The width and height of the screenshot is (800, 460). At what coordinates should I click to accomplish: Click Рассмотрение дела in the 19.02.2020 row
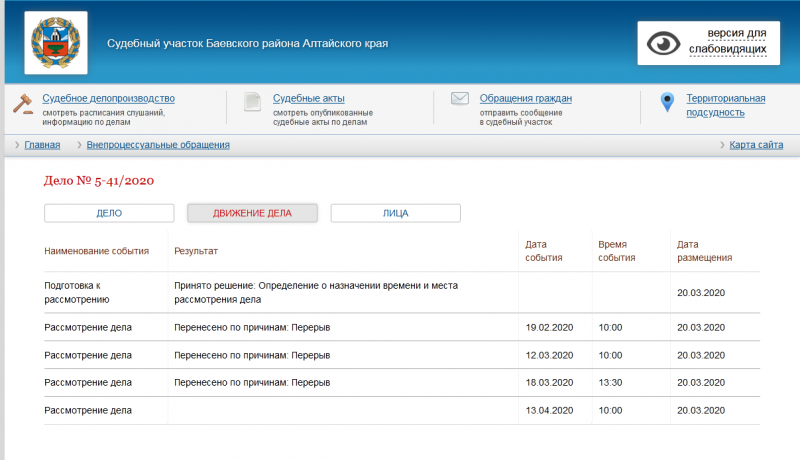[x=88, y=327]
